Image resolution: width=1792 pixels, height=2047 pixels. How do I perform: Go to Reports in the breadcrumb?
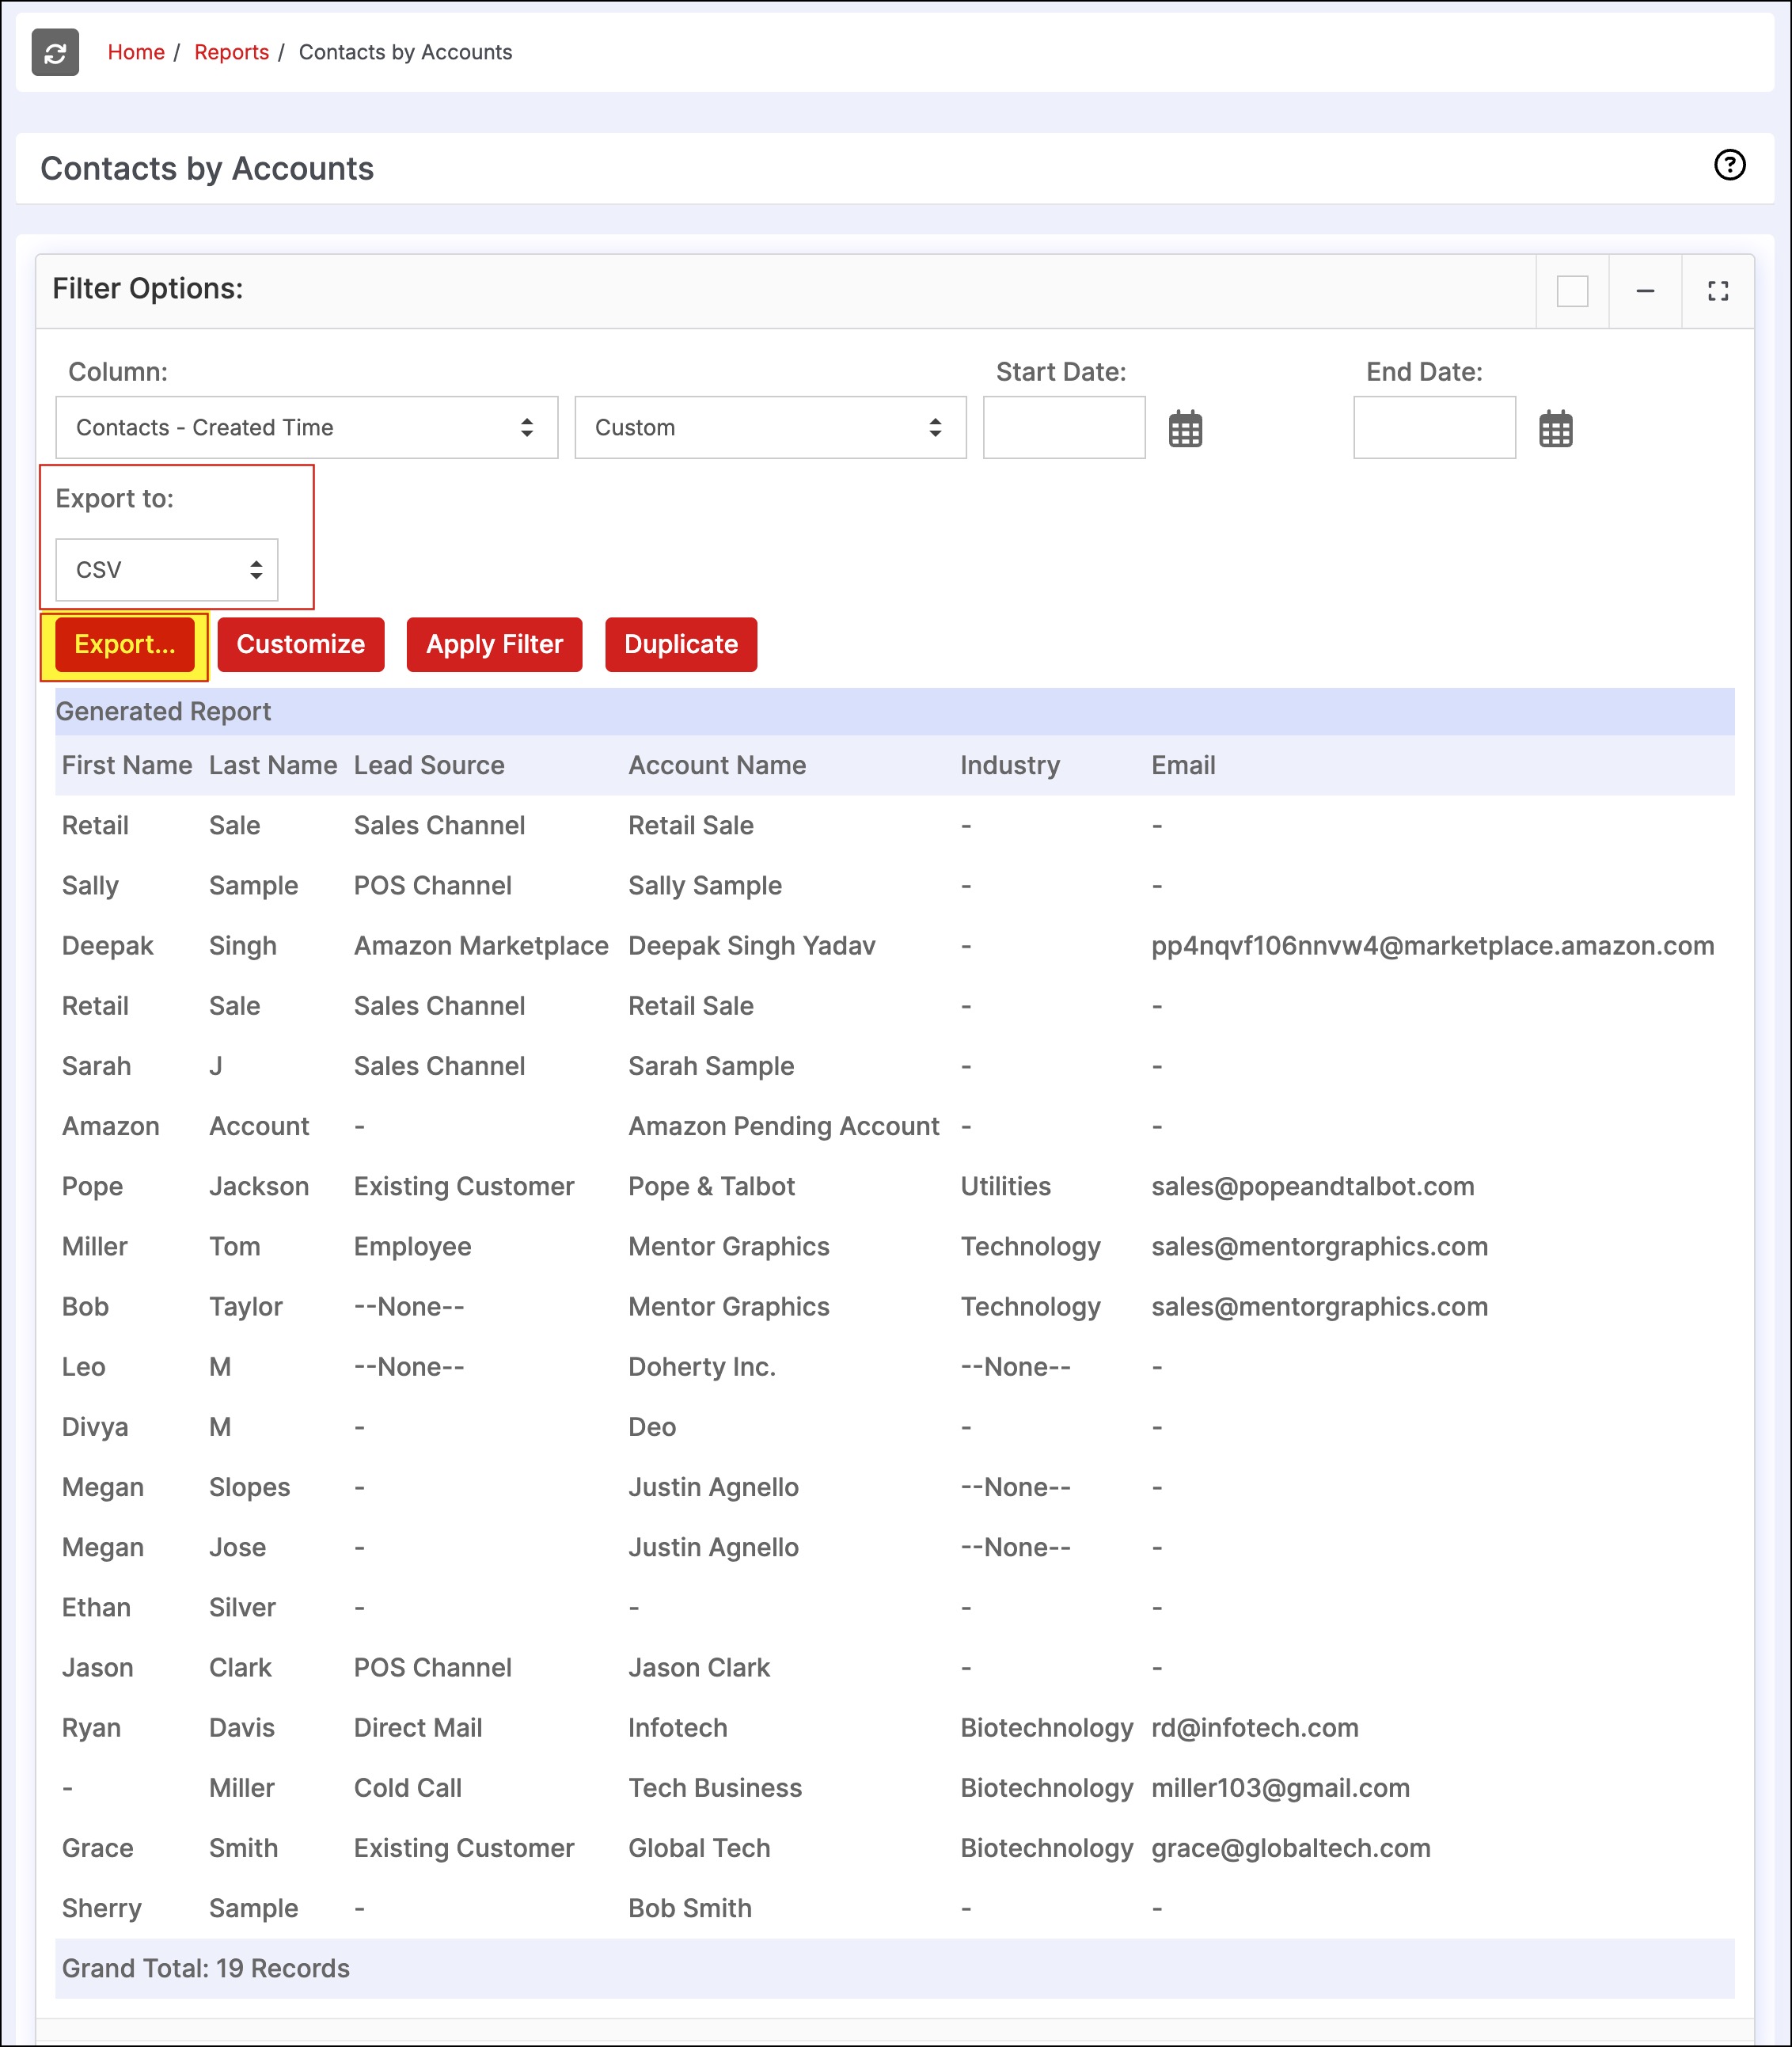pos(231,52)
